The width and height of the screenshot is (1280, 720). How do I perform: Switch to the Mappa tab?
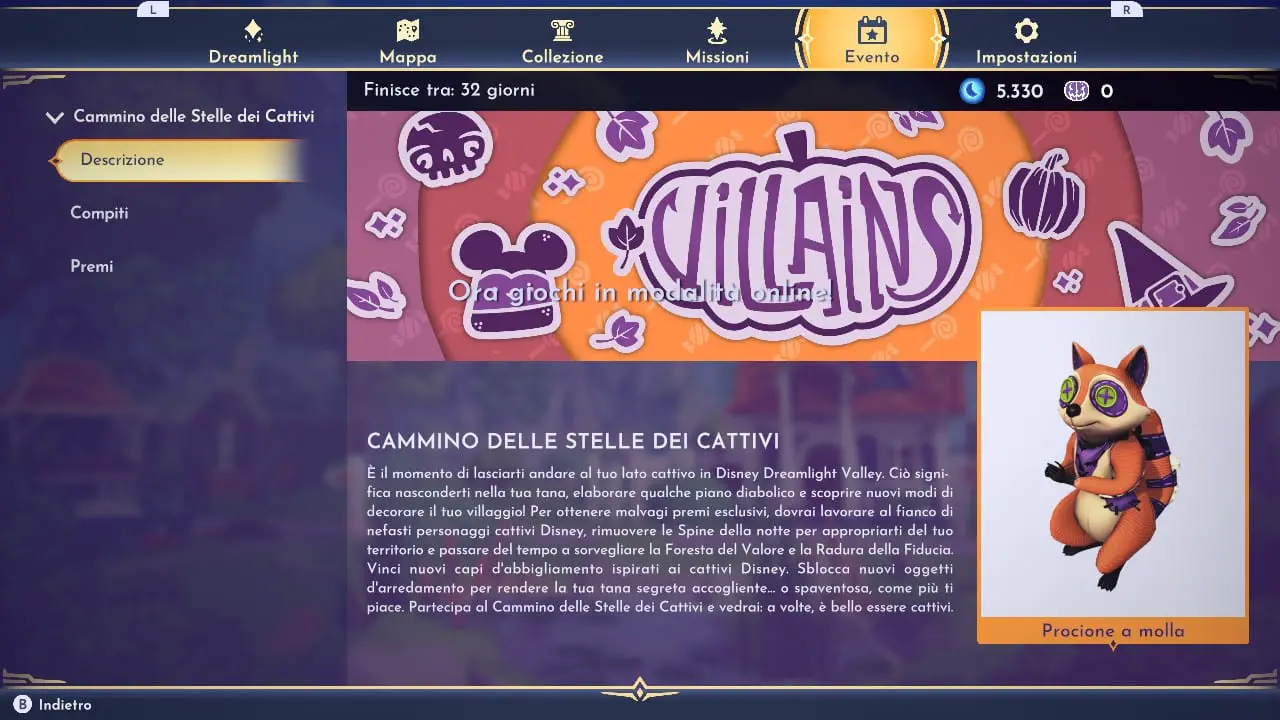click(x=407, y=42)
